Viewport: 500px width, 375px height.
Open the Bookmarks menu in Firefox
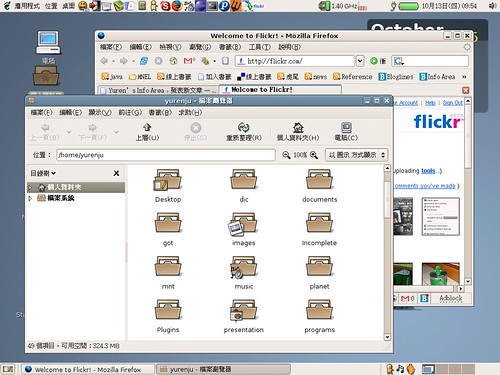click(x=230, y=47)
